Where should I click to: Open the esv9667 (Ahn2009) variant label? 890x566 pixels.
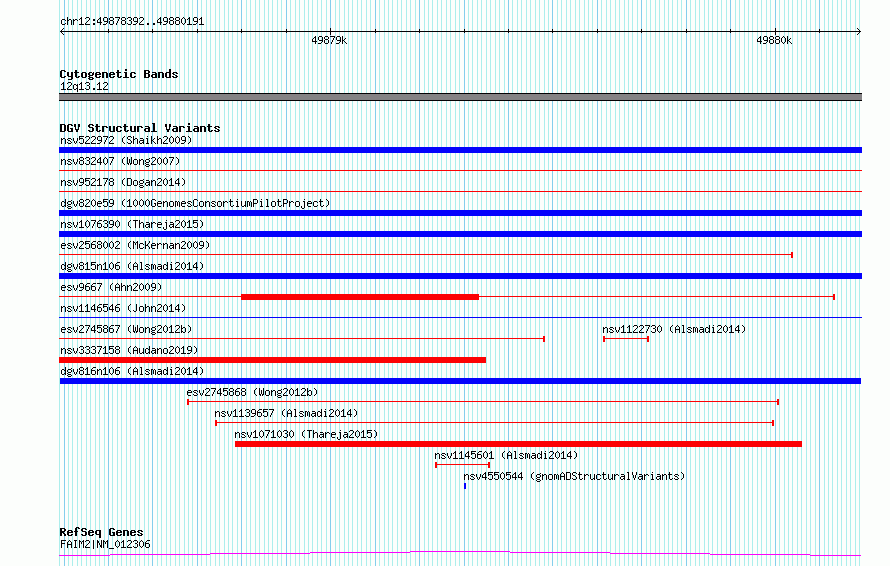(x=111, y=287)
